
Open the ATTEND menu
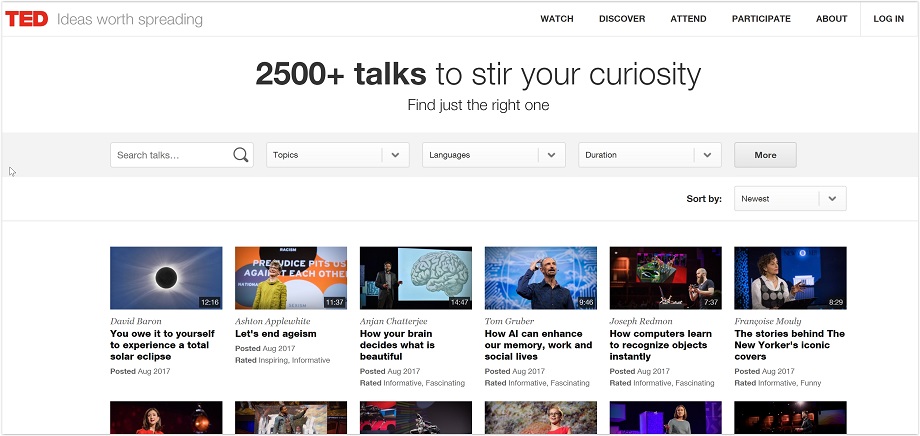click(x=688, y=19)
